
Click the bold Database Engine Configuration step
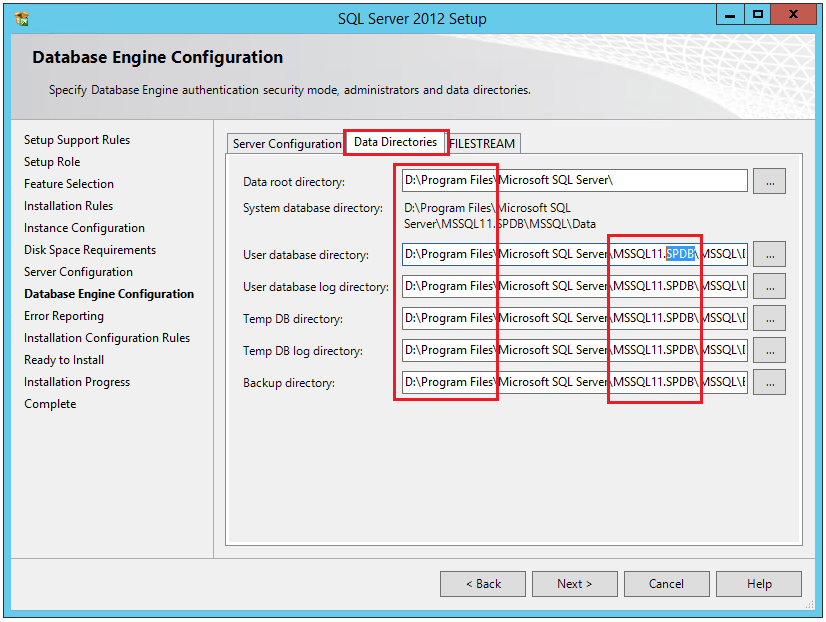[109, 294]
